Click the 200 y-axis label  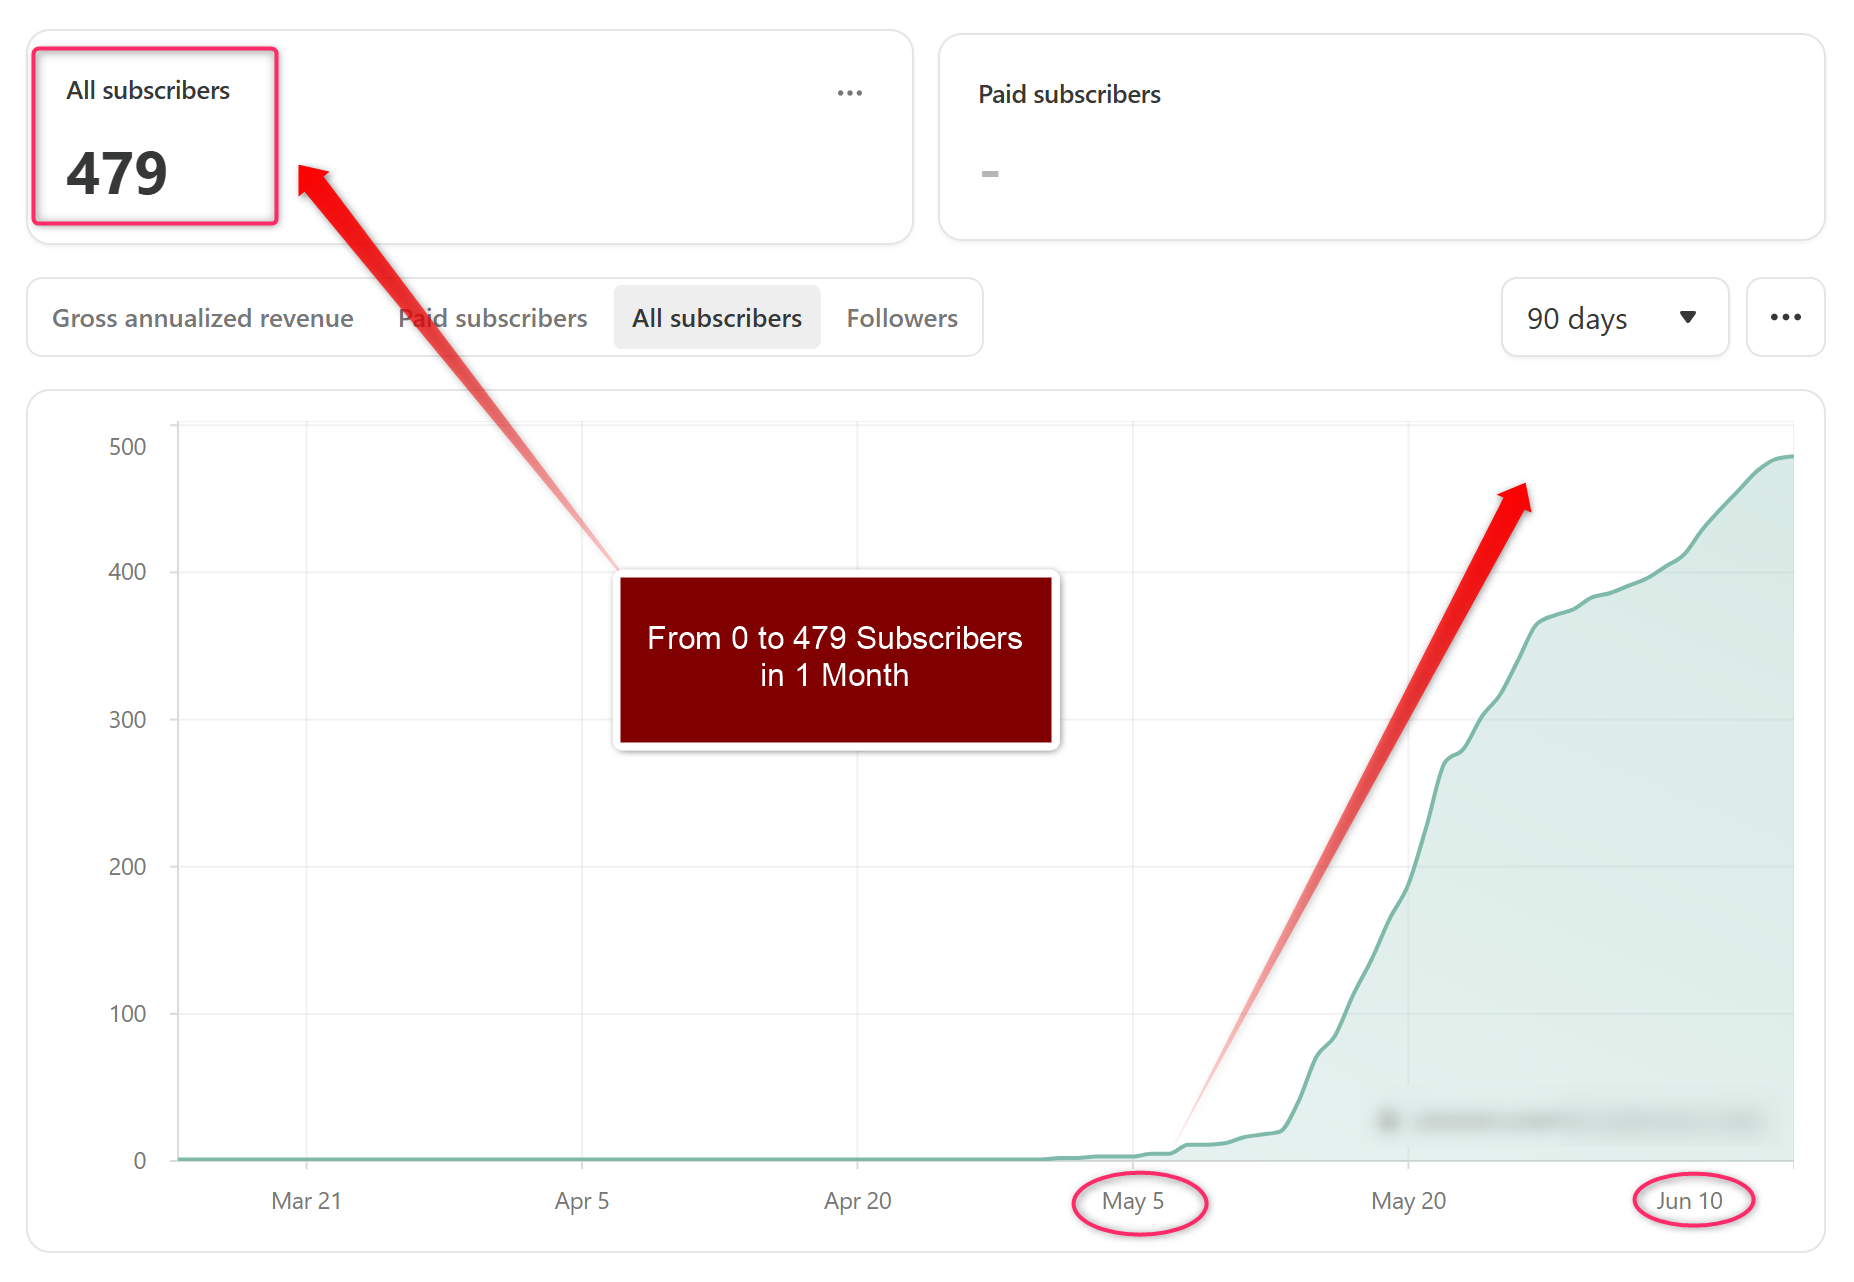pos(127,867)
